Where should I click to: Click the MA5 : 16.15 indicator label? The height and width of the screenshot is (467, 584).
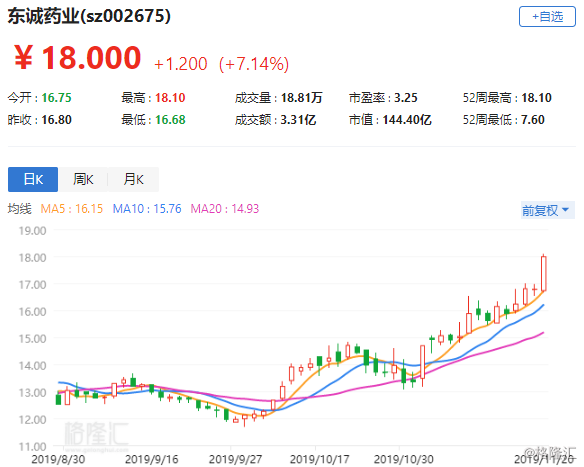pyautogui.click(x=72, y=209)
